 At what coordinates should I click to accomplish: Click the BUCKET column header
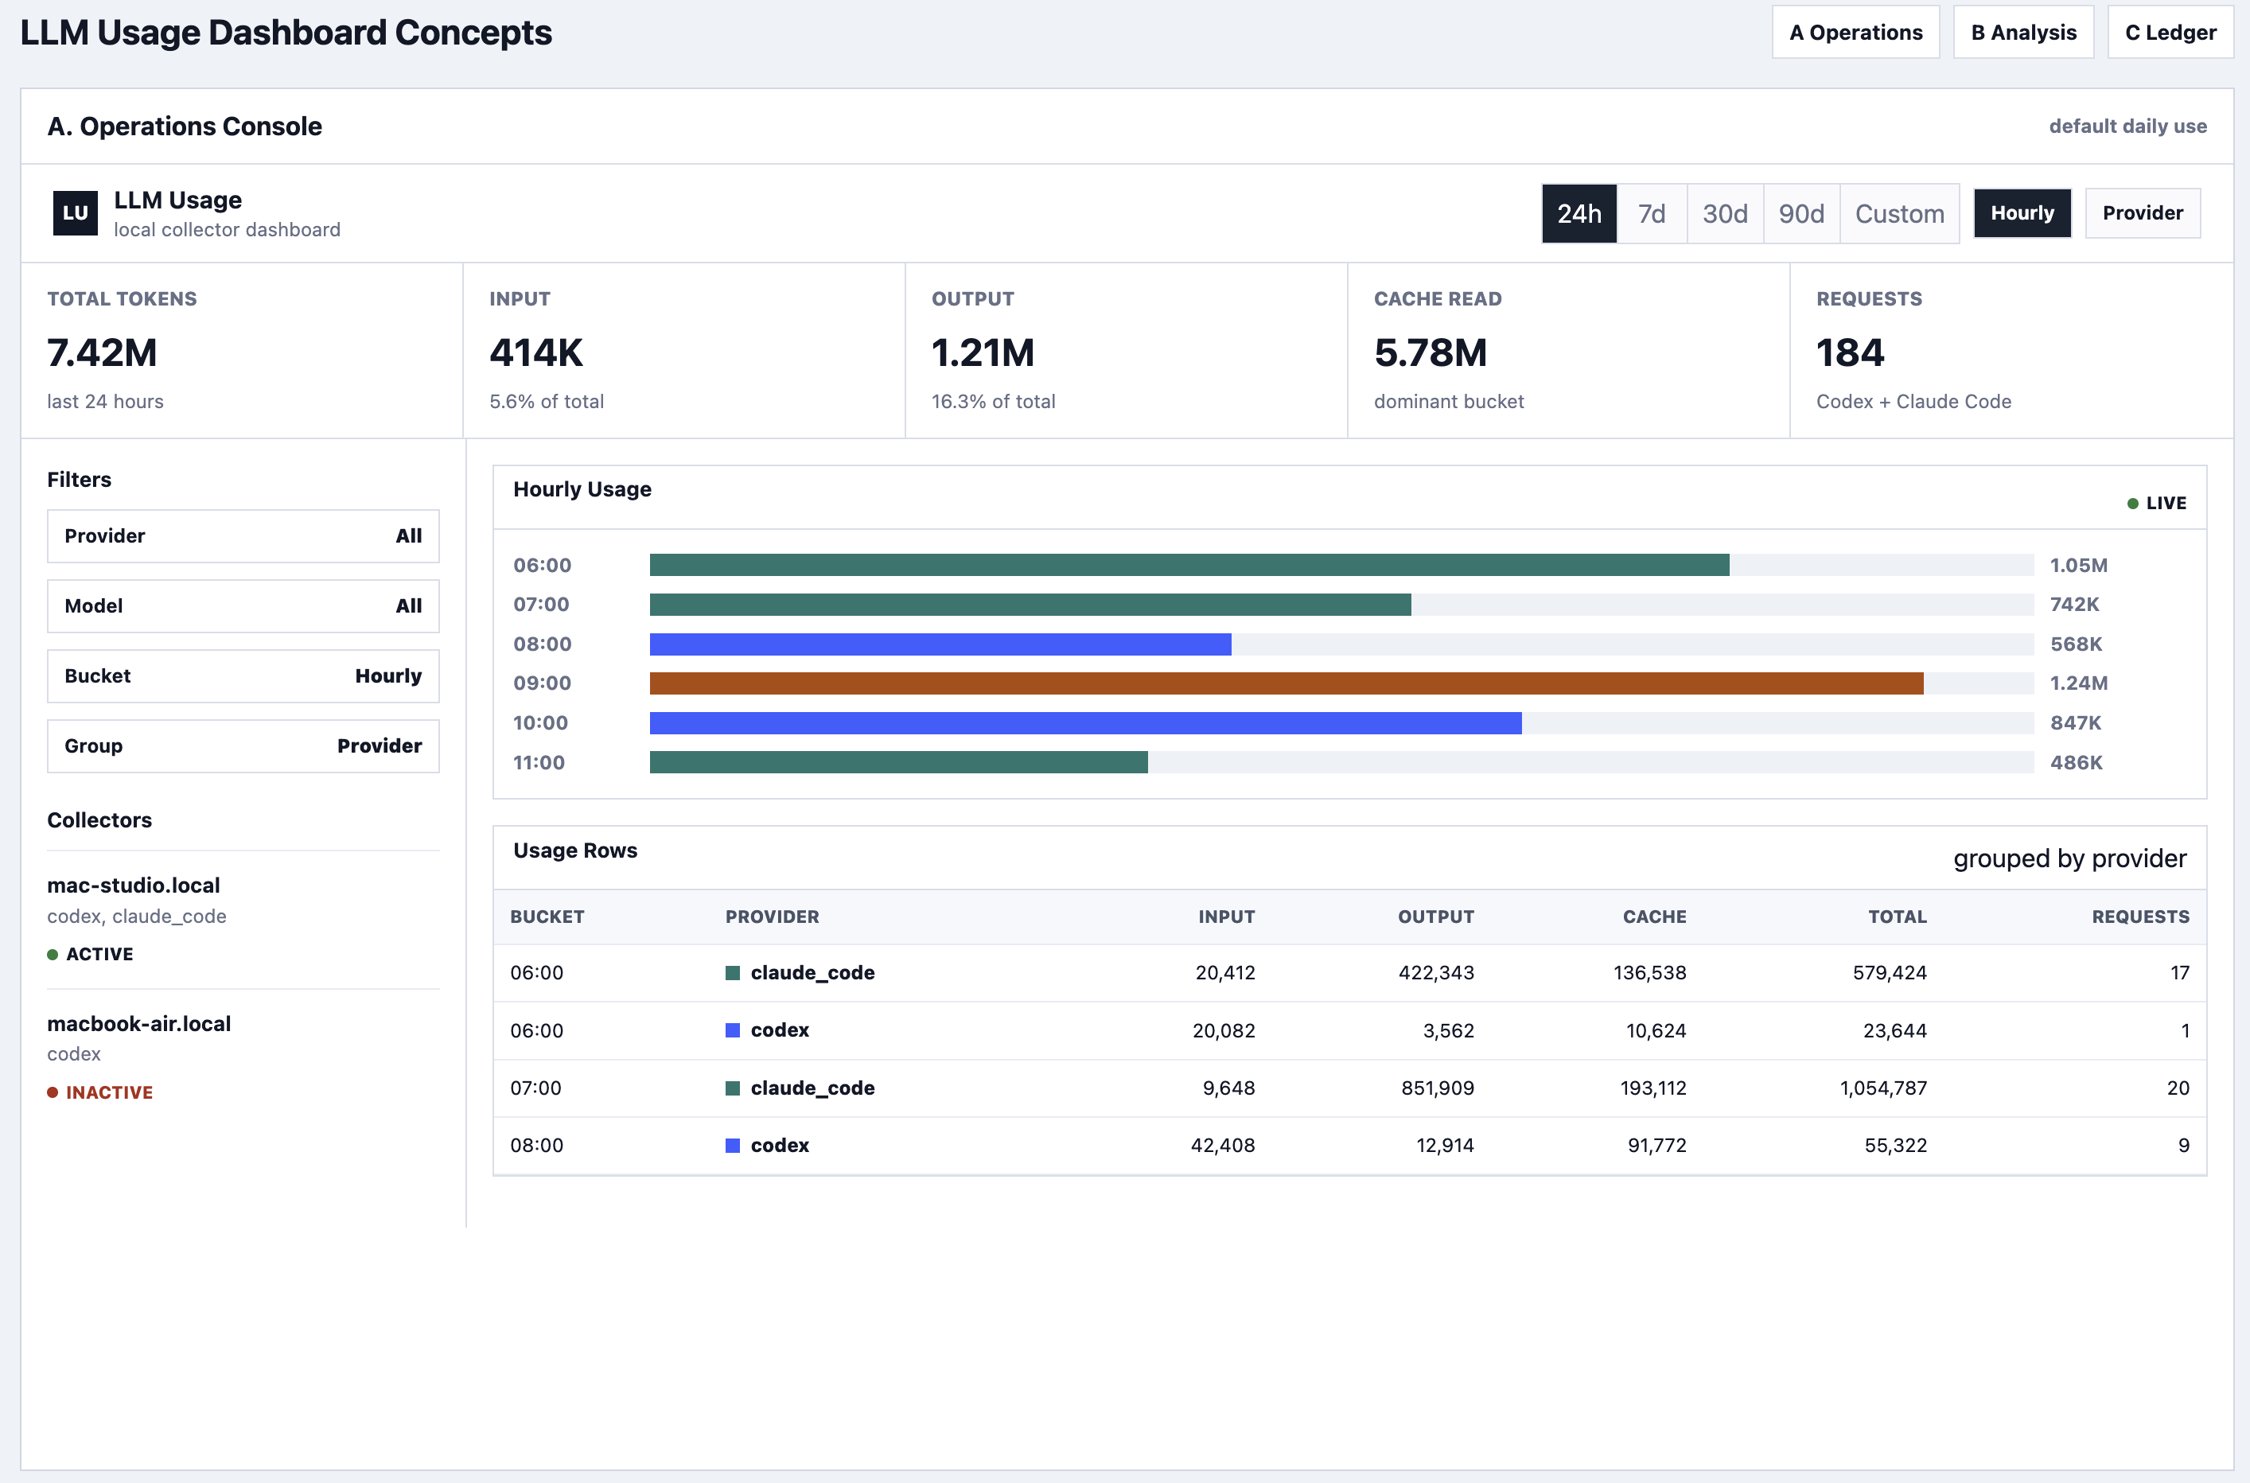coord(547,917)
